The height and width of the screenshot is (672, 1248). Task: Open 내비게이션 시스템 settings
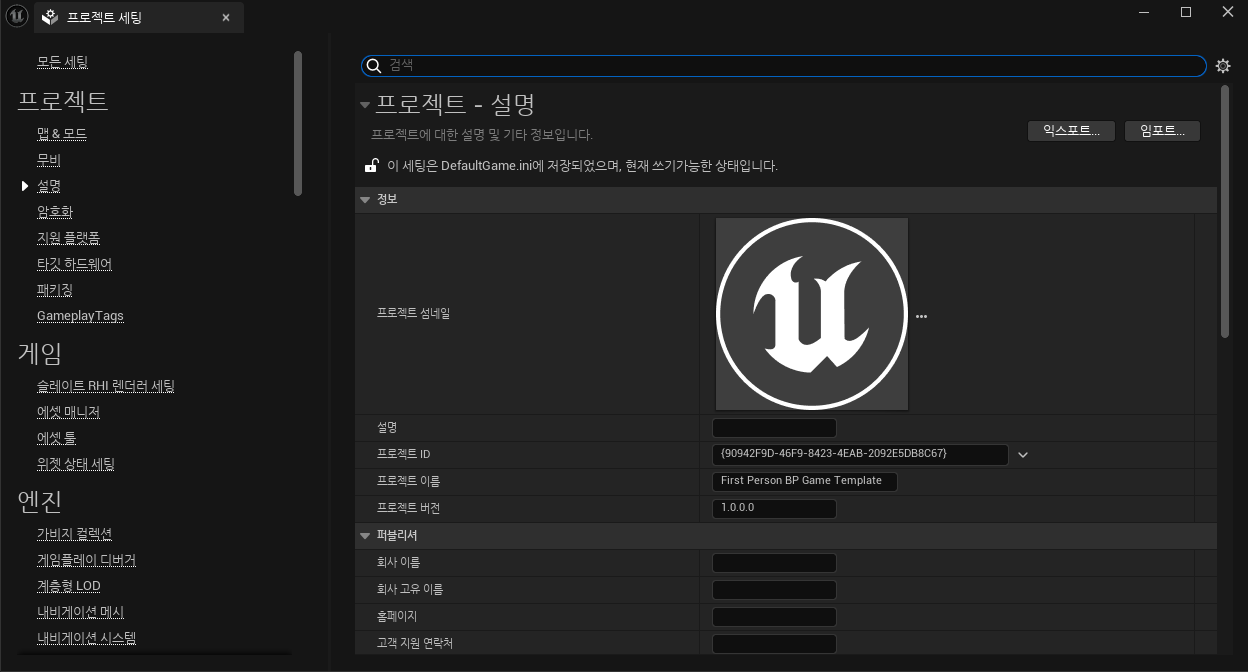[x=86, y=638]
